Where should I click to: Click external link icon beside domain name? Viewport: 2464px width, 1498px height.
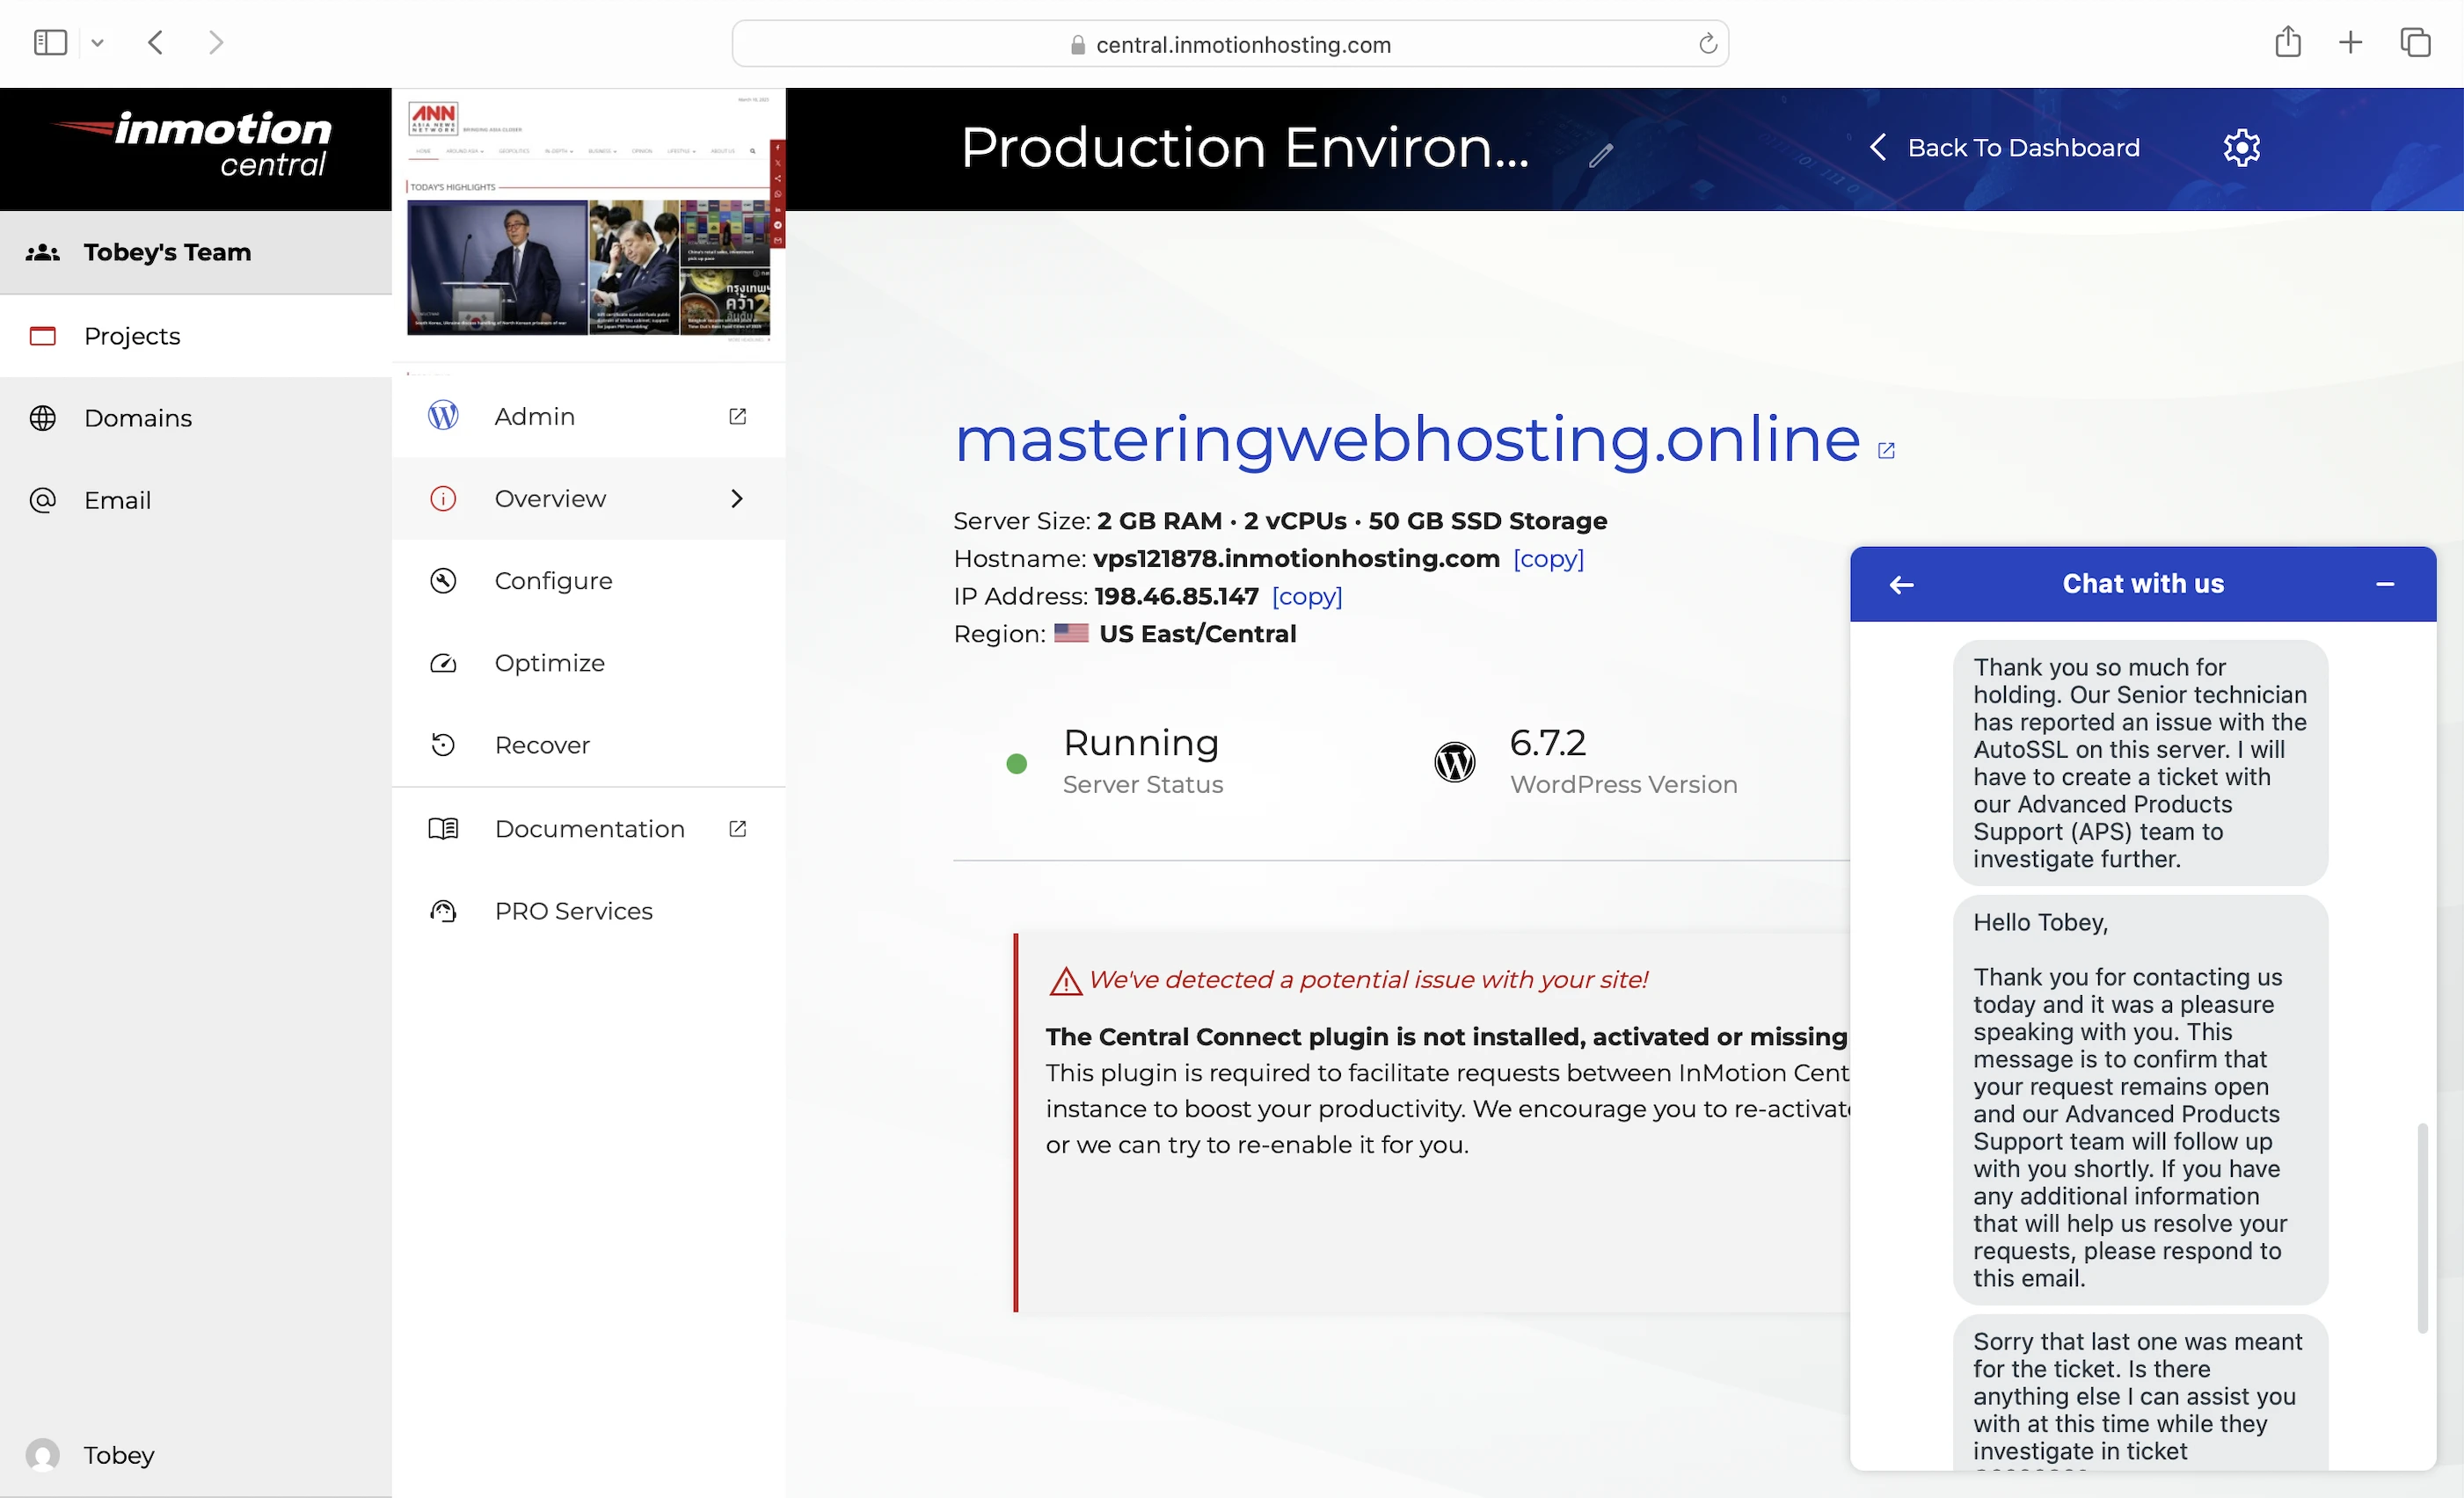[x=1886, y=451]
